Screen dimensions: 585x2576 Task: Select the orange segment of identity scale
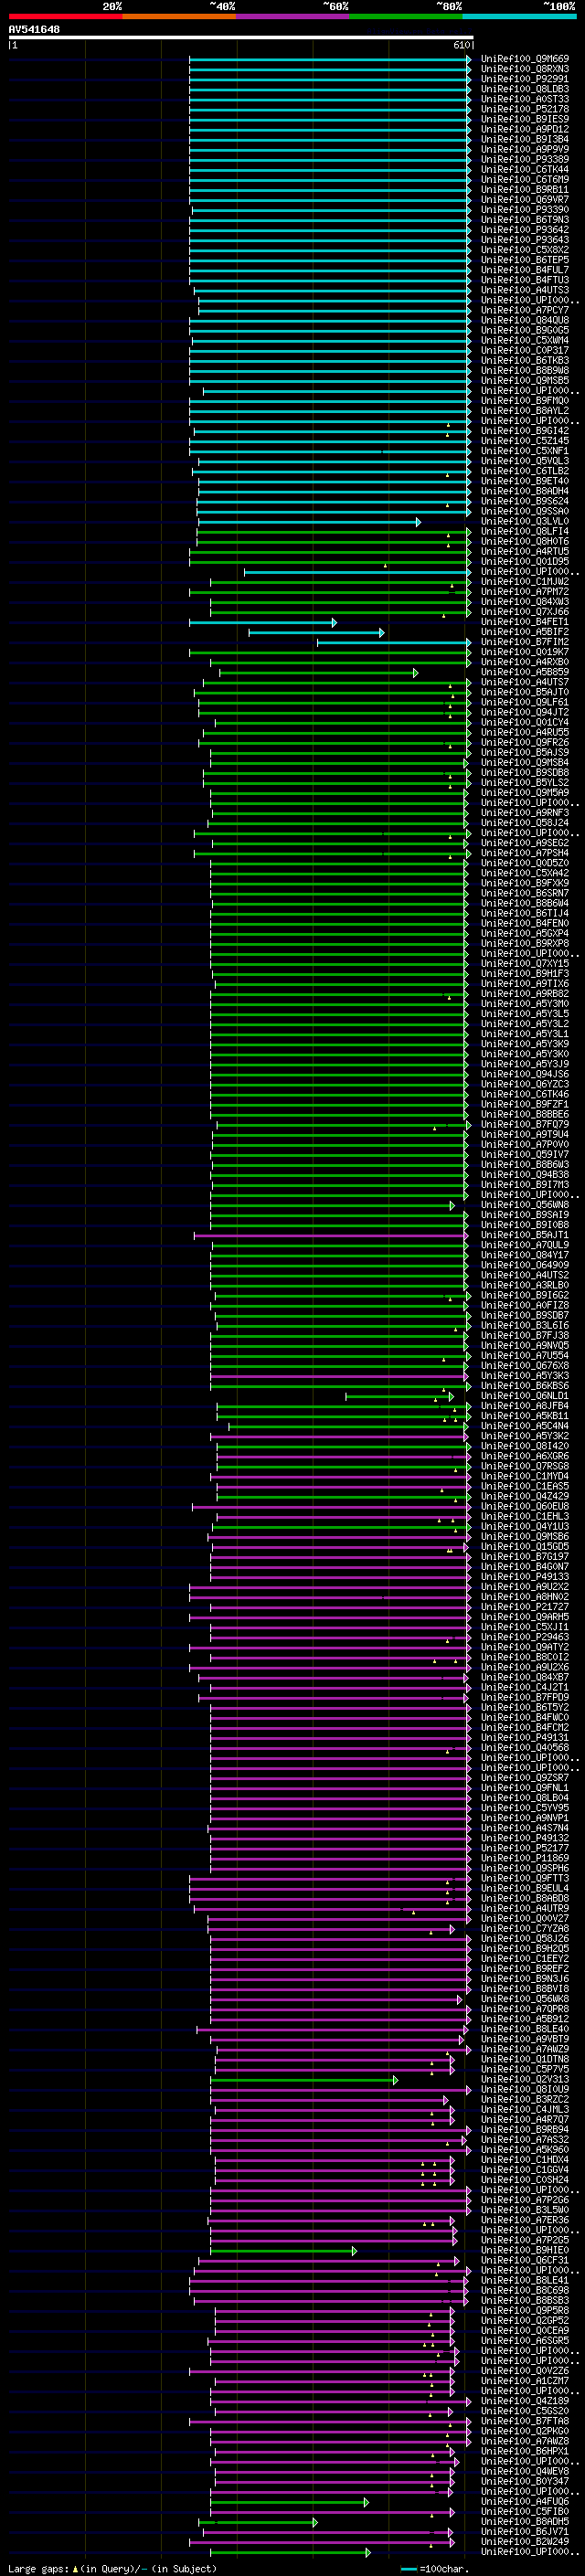[x=179, y=16]
